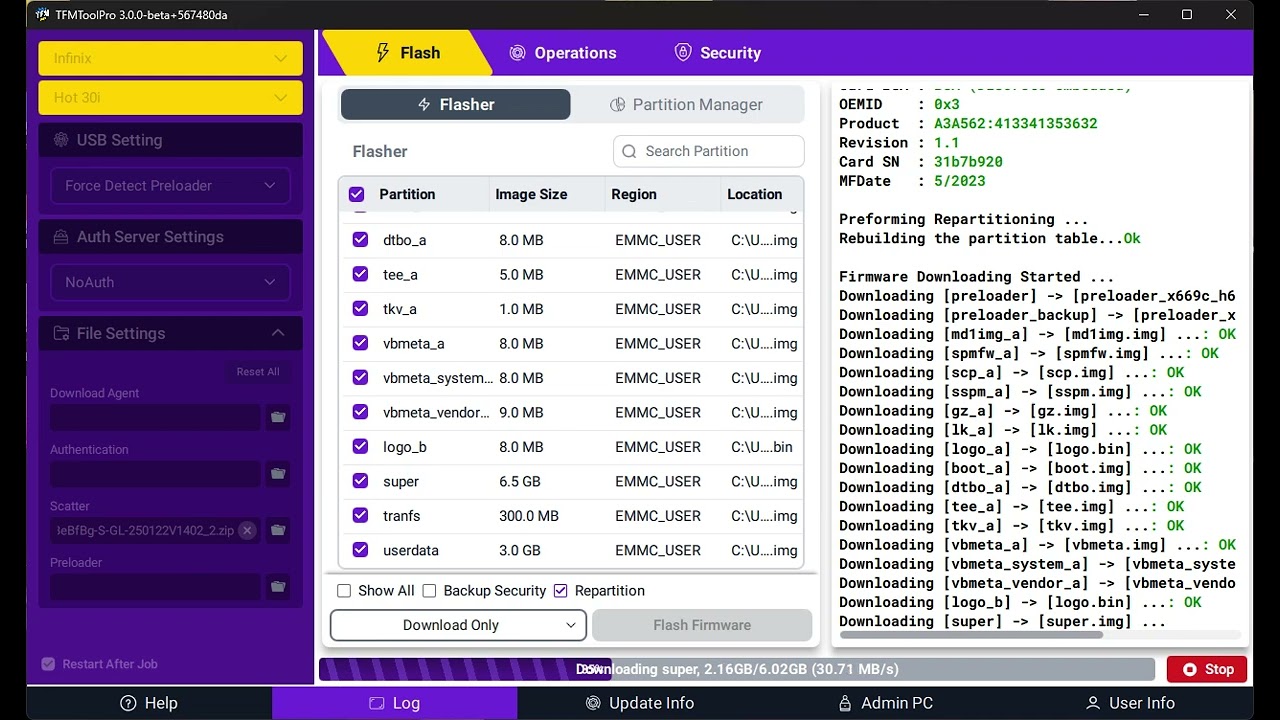Open the Infinix brand dropdown

(170, 58)
